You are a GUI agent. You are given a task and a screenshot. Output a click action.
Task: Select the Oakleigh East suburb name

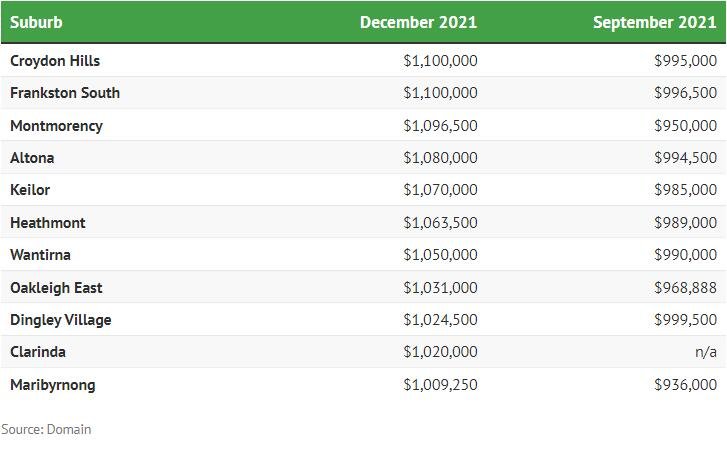[x=56, y=287]
